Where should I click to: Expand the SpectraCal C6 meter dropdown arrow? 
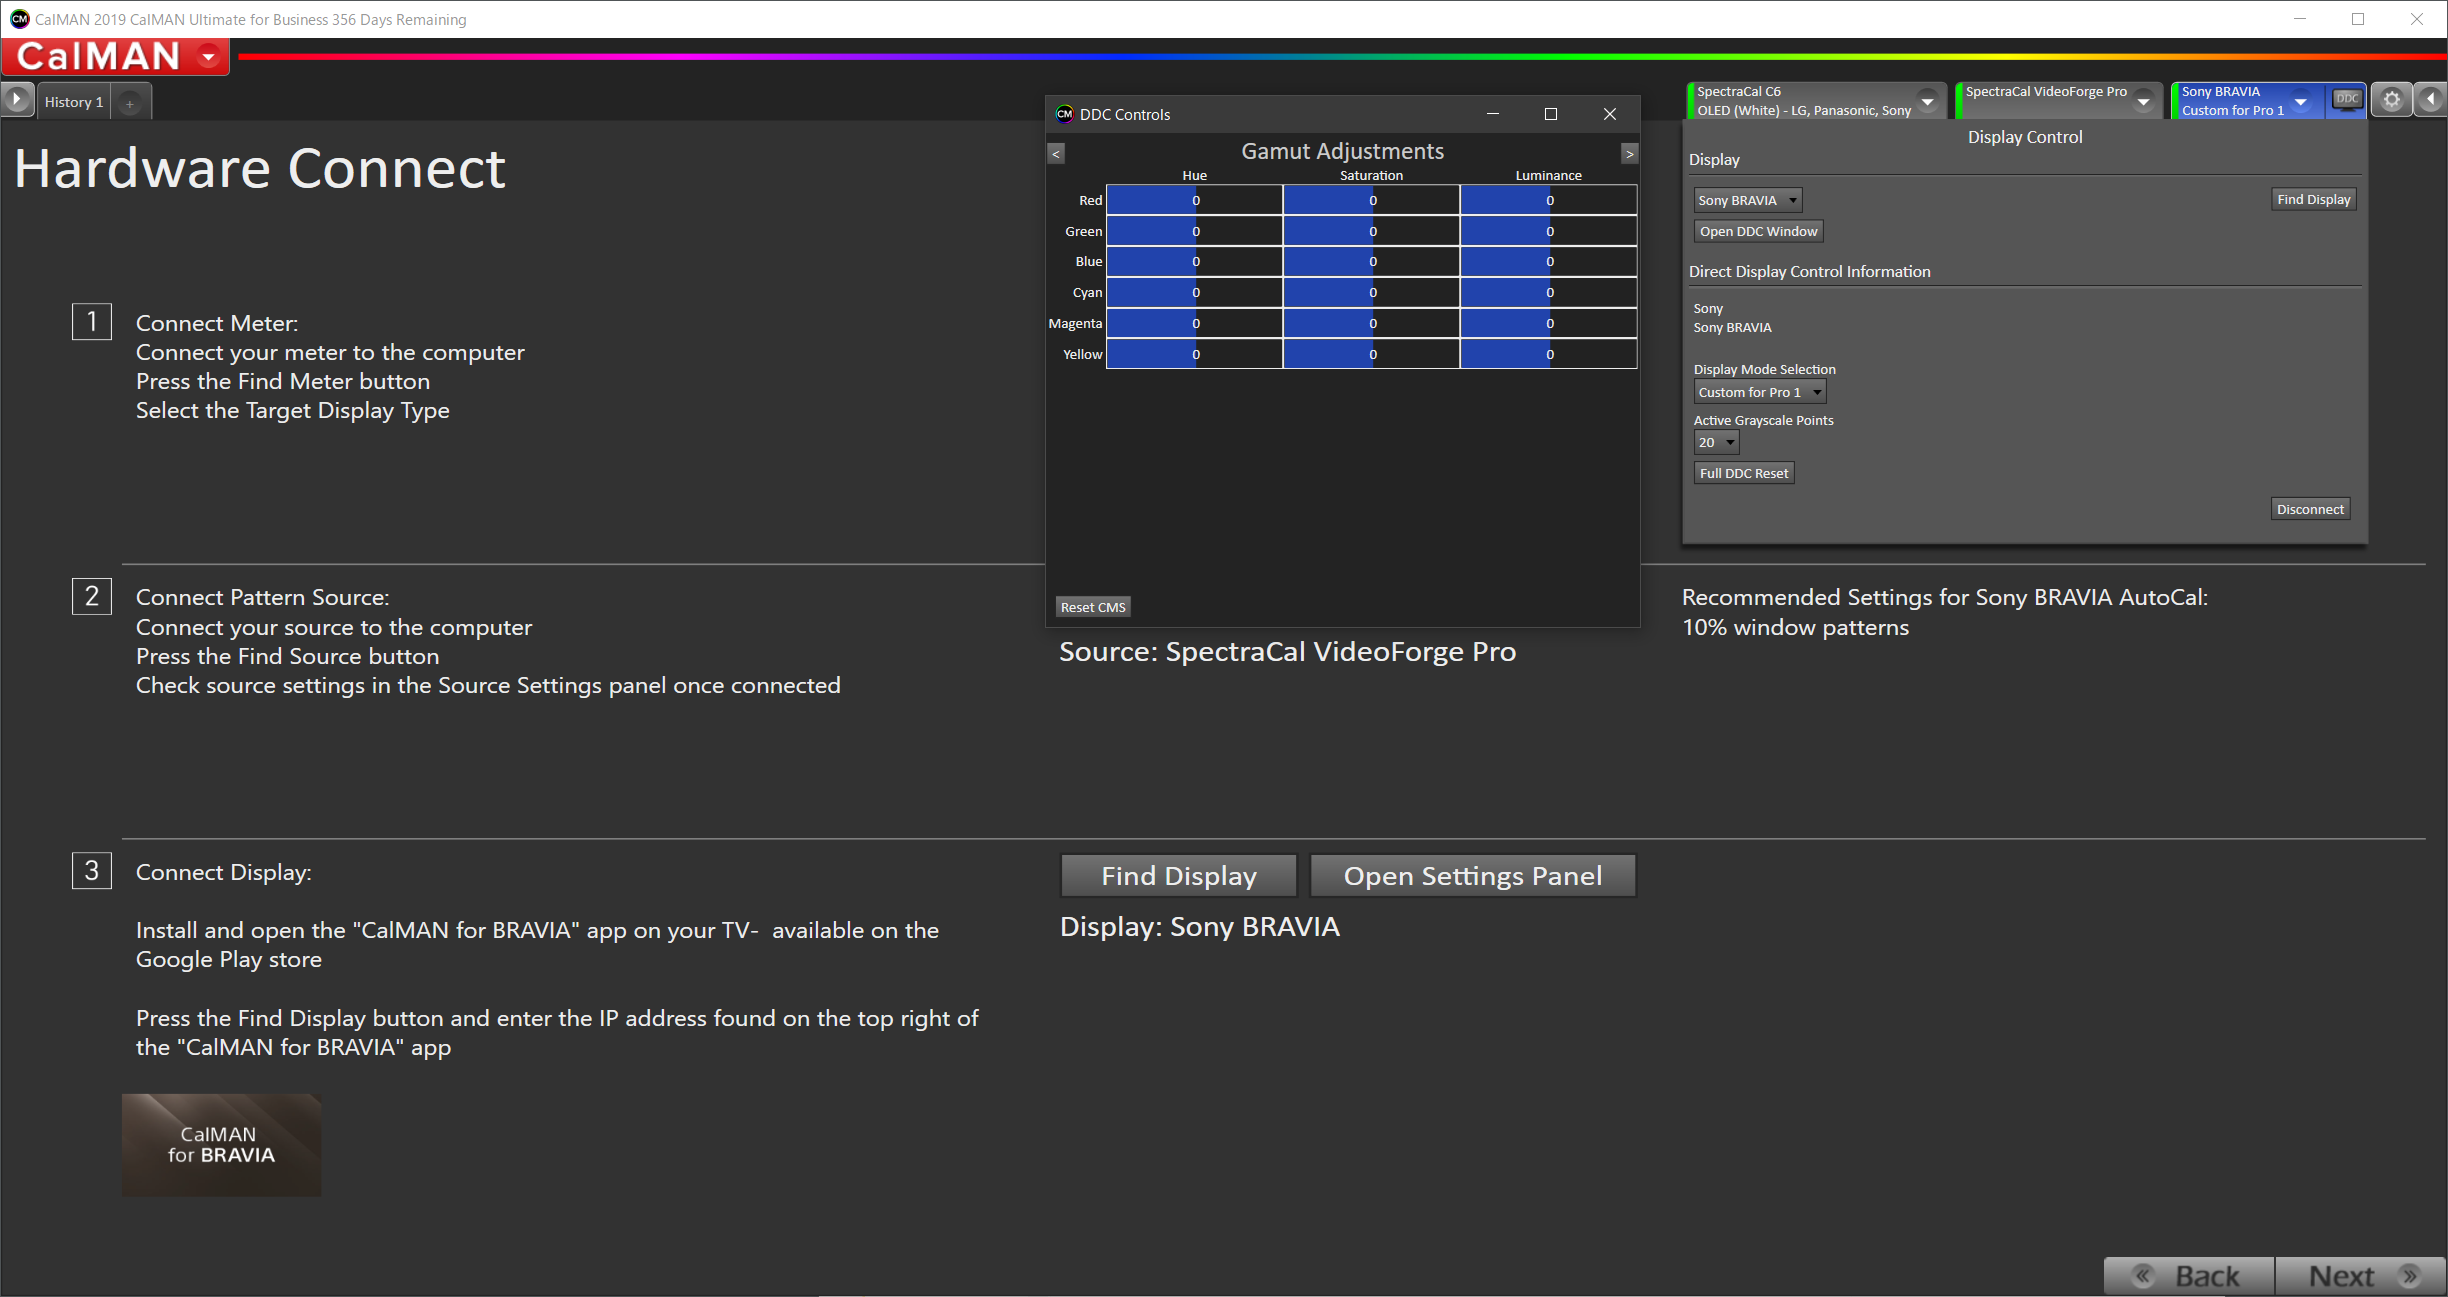tap(1928, 102)
